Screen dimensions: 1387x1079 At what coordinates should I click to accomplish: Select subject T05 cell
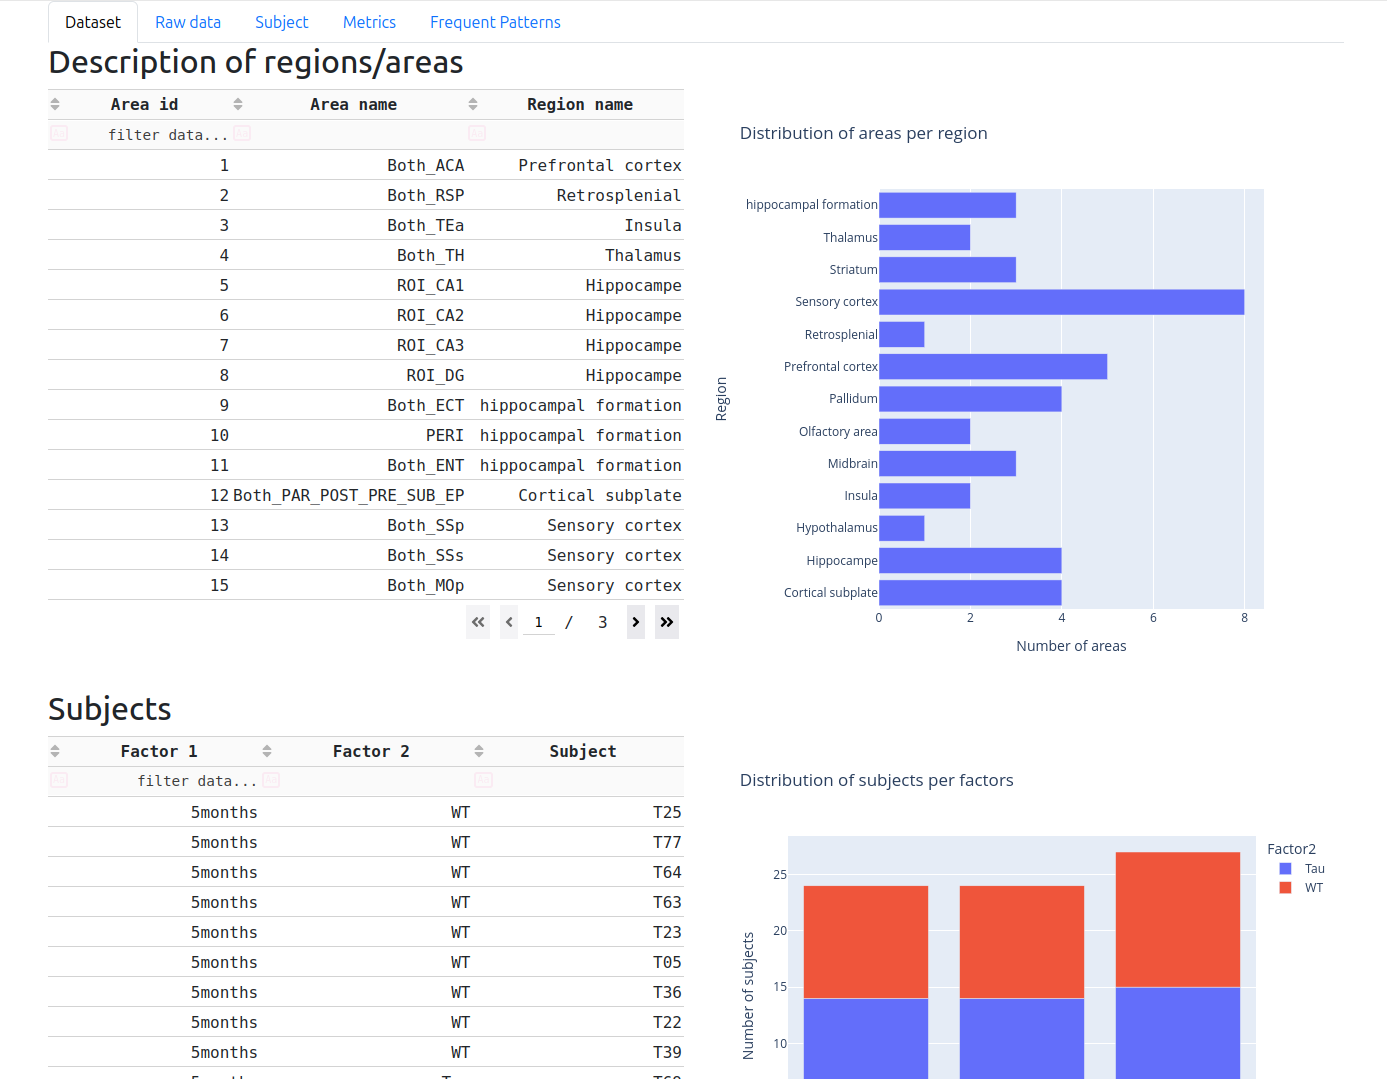click(x=578, y=962)
